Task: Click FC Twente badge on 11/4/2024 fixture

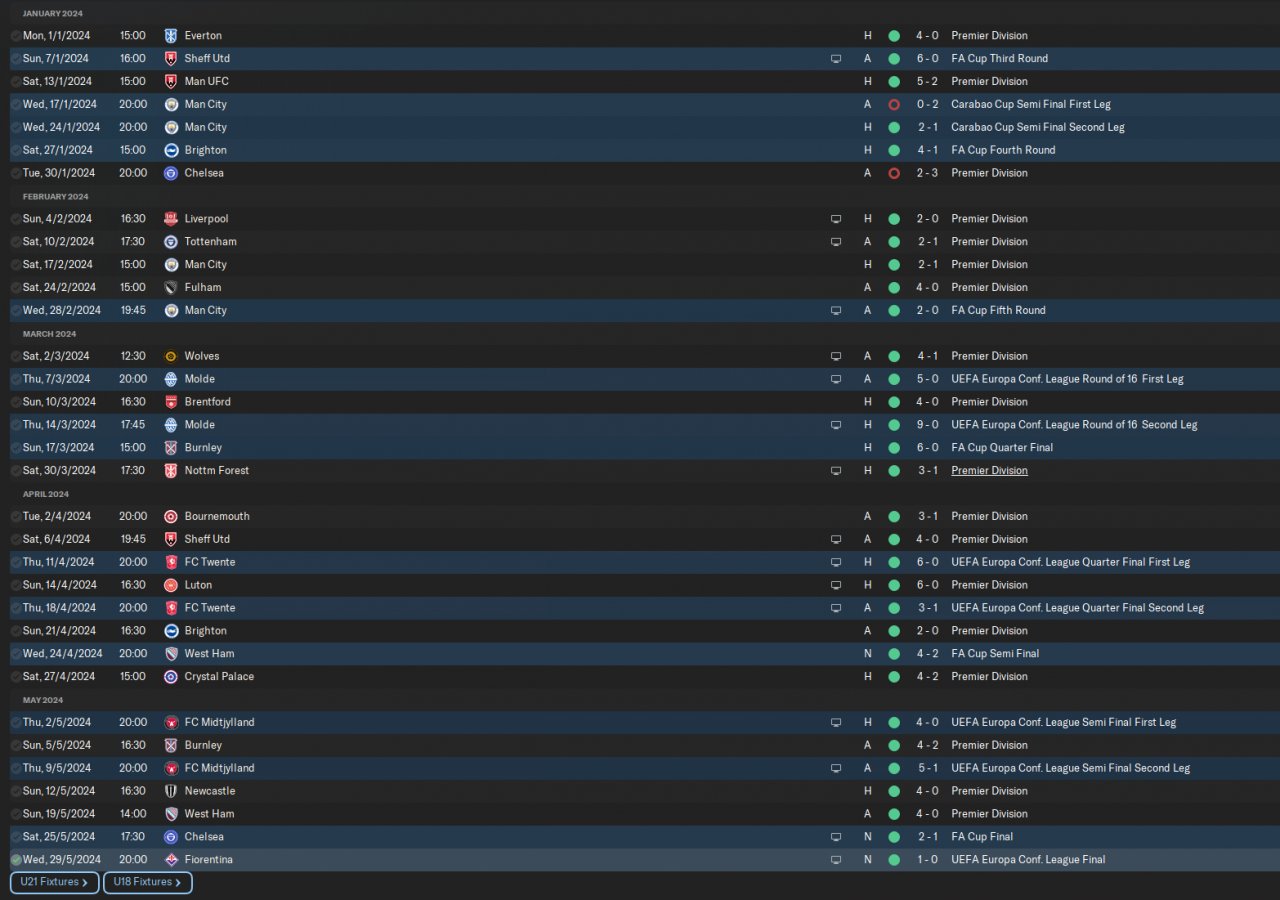Action: (x=171, y=562)
